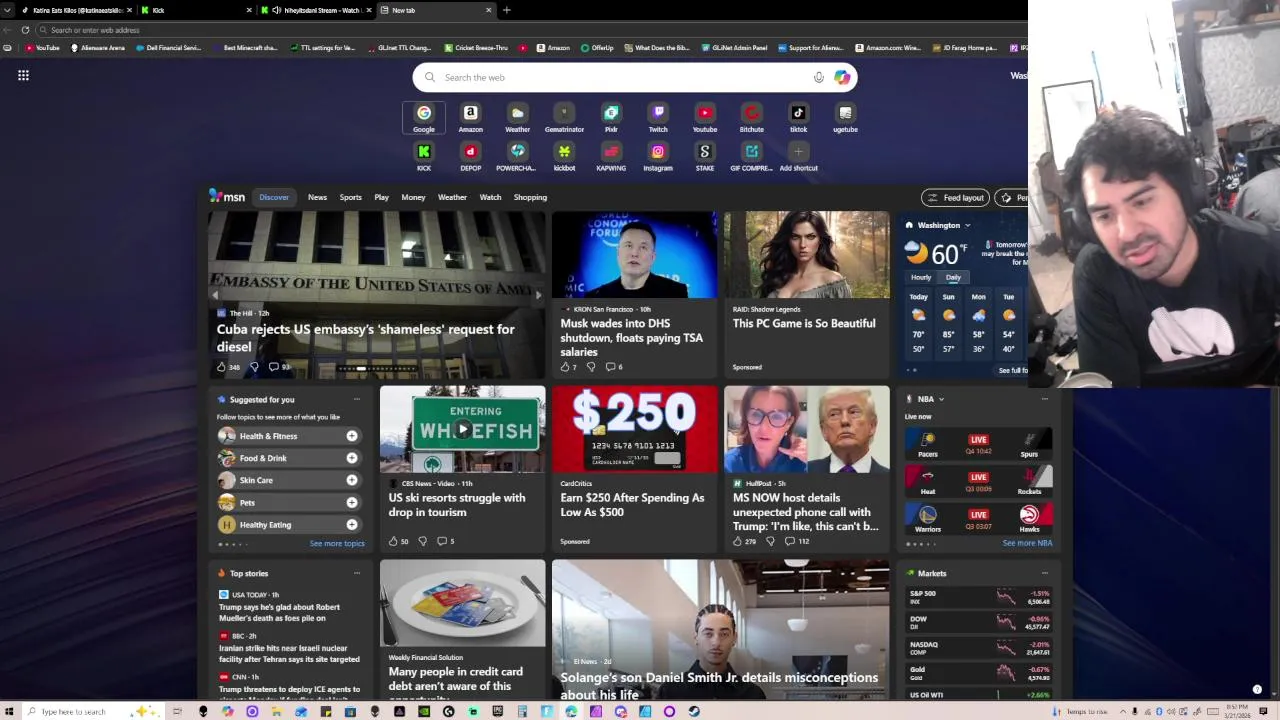The height and width of the screenshot is (720, 1280).
Task: Click the browser address bar
Action: (530, 30)
